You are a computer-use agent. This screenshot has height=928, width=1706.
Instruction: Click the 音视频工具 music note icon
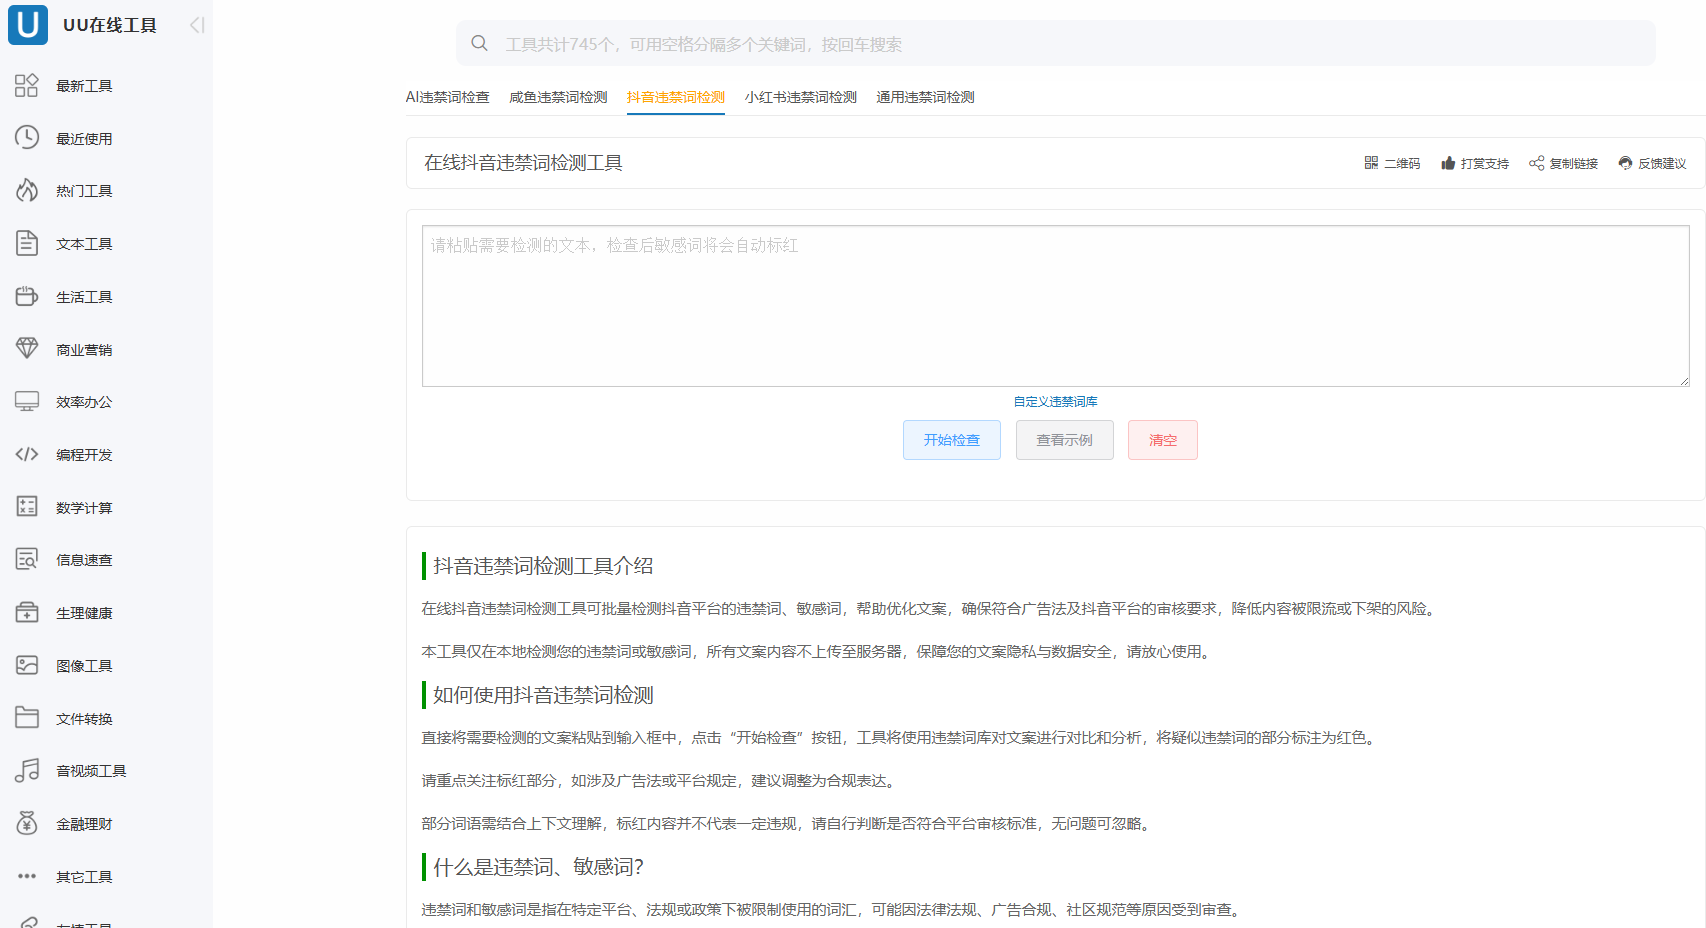(27, 770)
